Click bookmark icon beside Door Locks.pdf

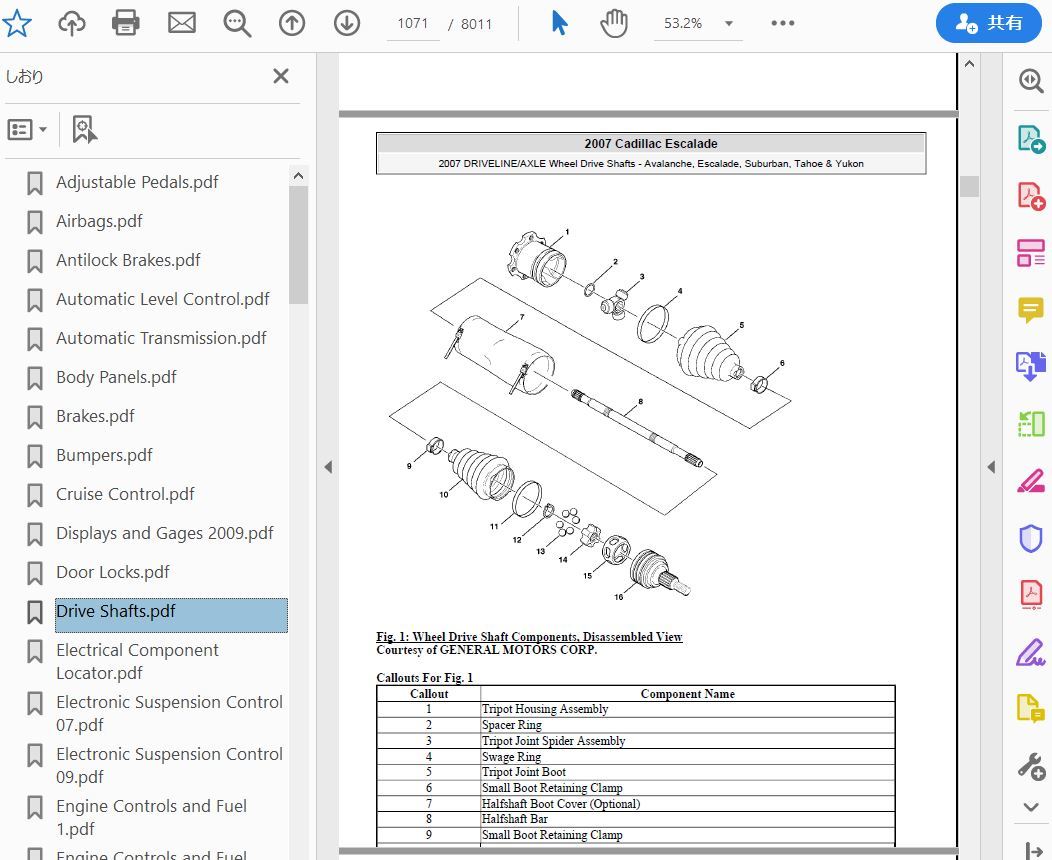(35, 573)
